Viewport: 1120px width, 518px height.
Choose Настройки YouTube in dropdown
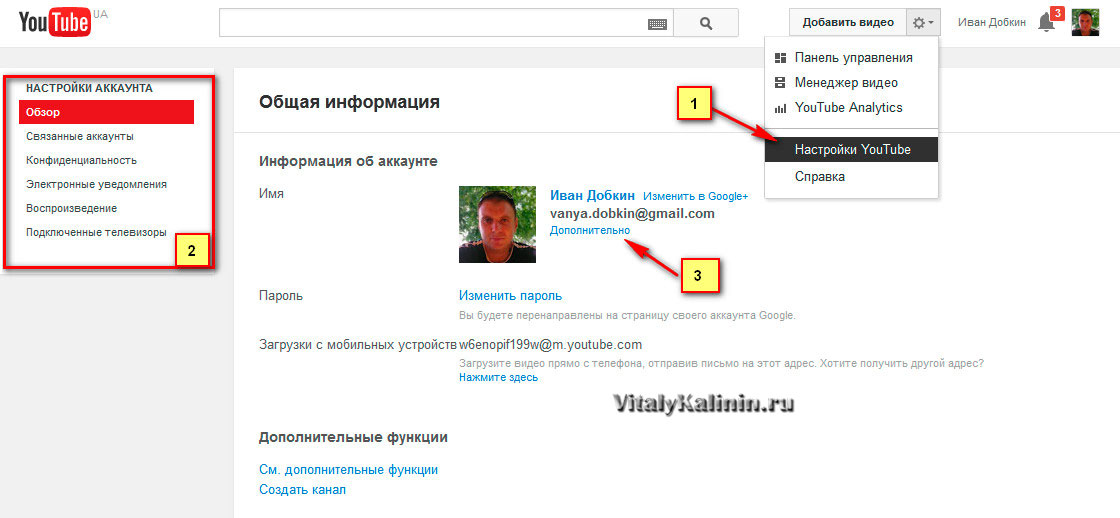(x=852, y=149)
